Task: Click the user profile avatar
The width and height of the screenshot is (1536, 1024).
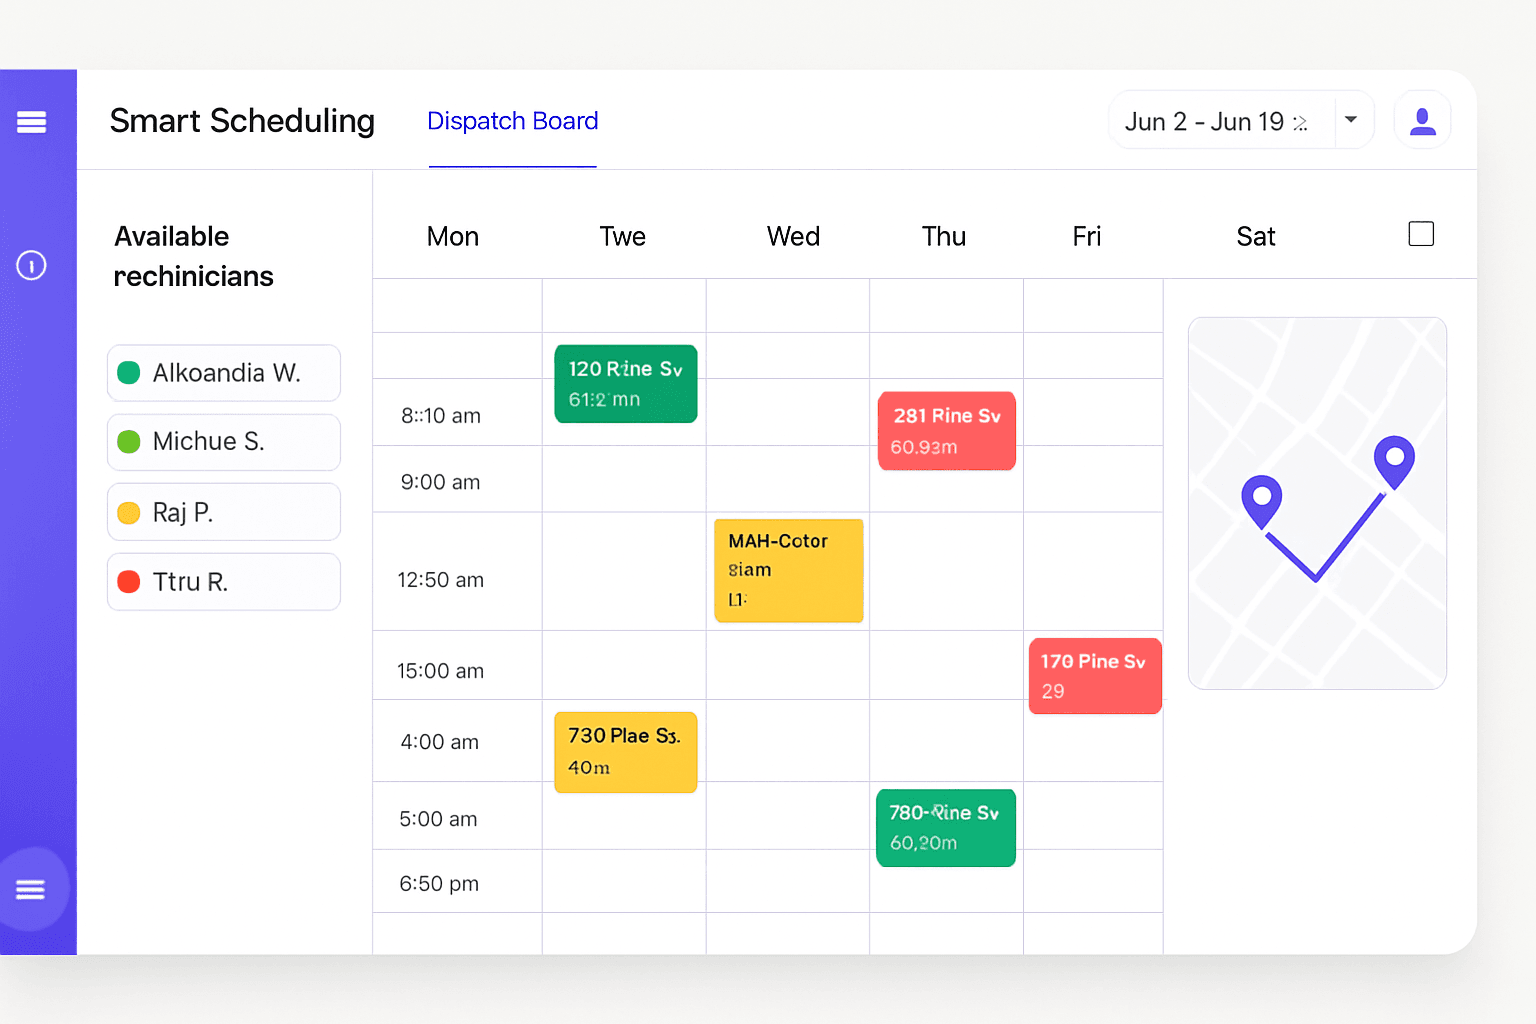Action: [1422, 119]
